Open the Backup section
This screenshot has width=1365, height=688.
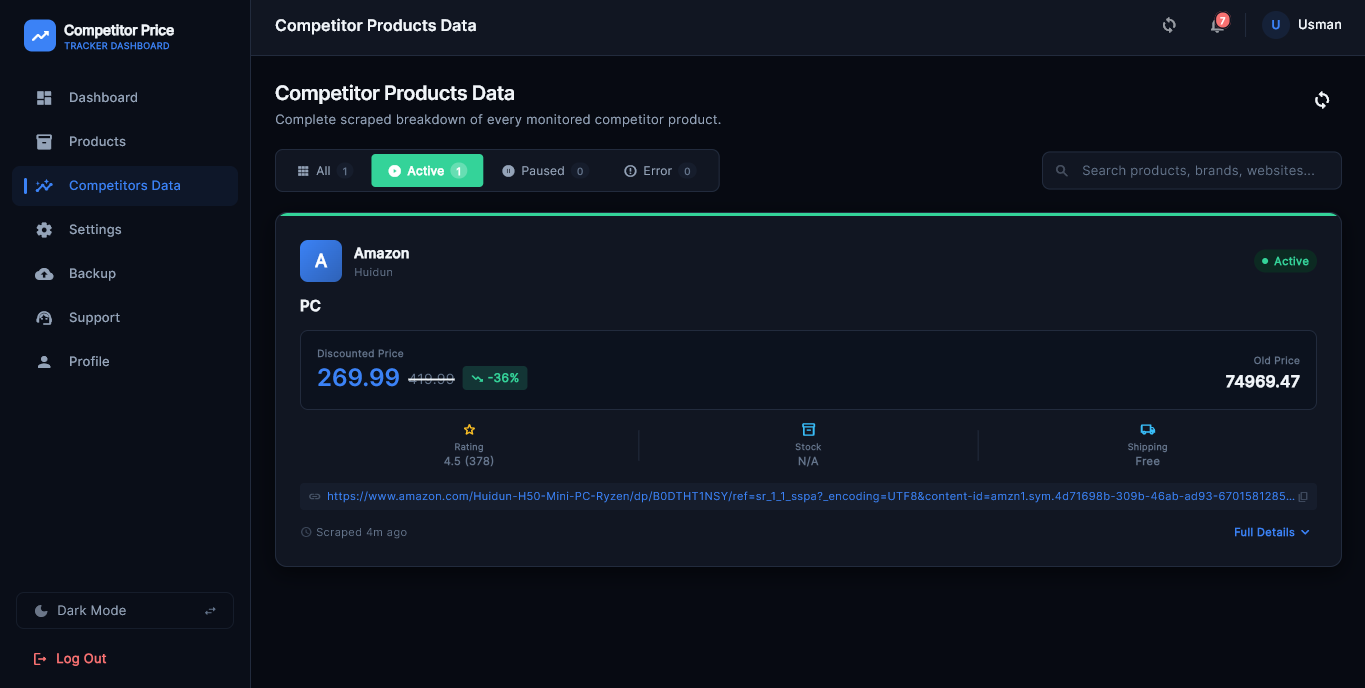click(x=125, y=273)
